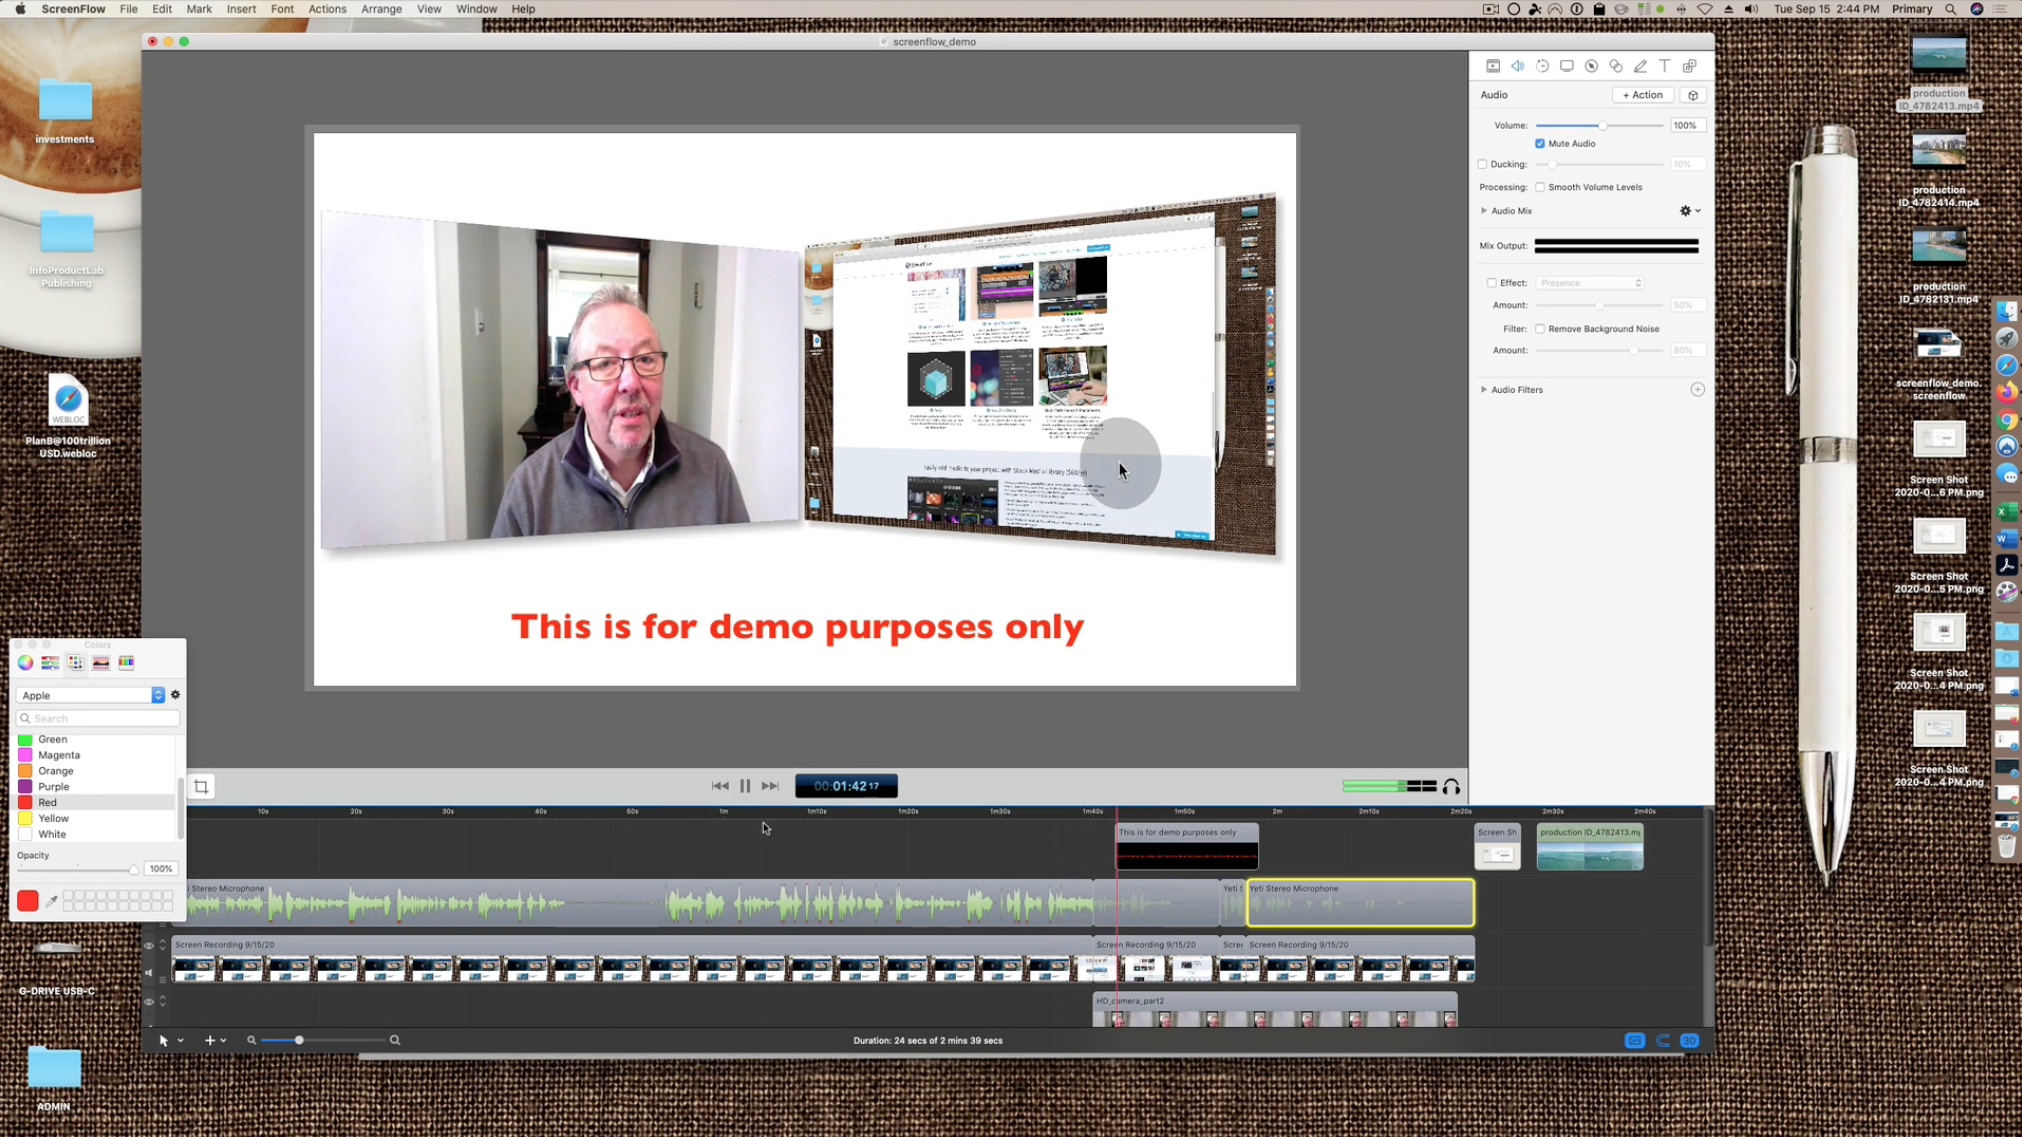
Task: Open the Mark menu
Action: 199,9
